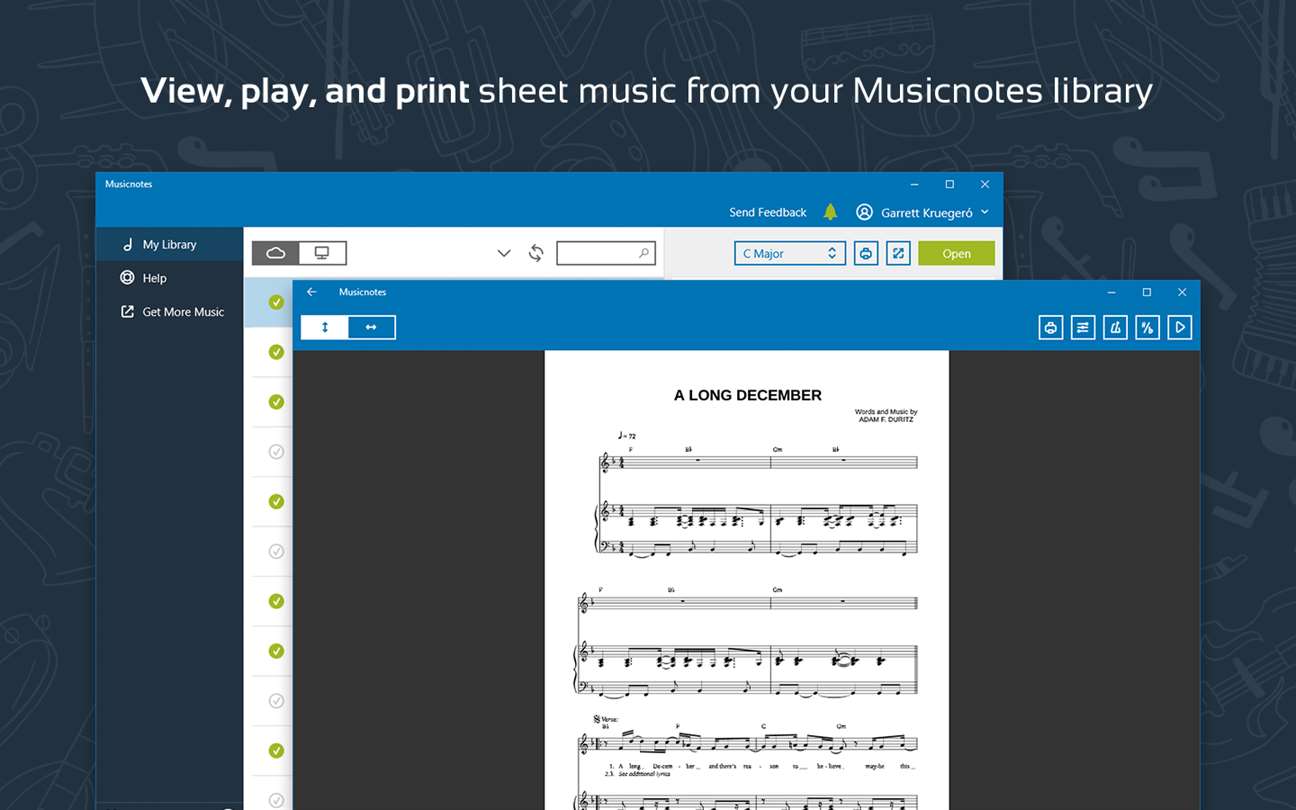Go back with the arrow next to Musicnotes
Screen dimensions: 1296x810
312,292
